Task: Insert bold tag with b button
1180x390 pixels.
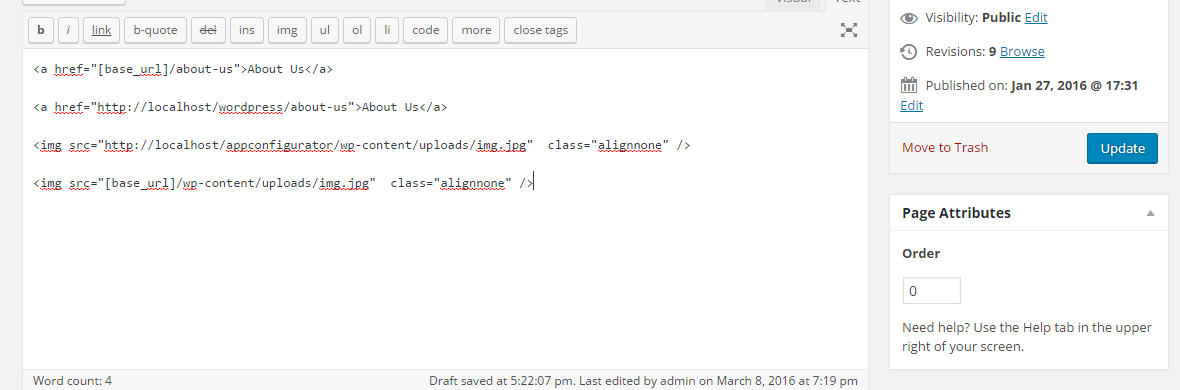Action: click(41, 30)
